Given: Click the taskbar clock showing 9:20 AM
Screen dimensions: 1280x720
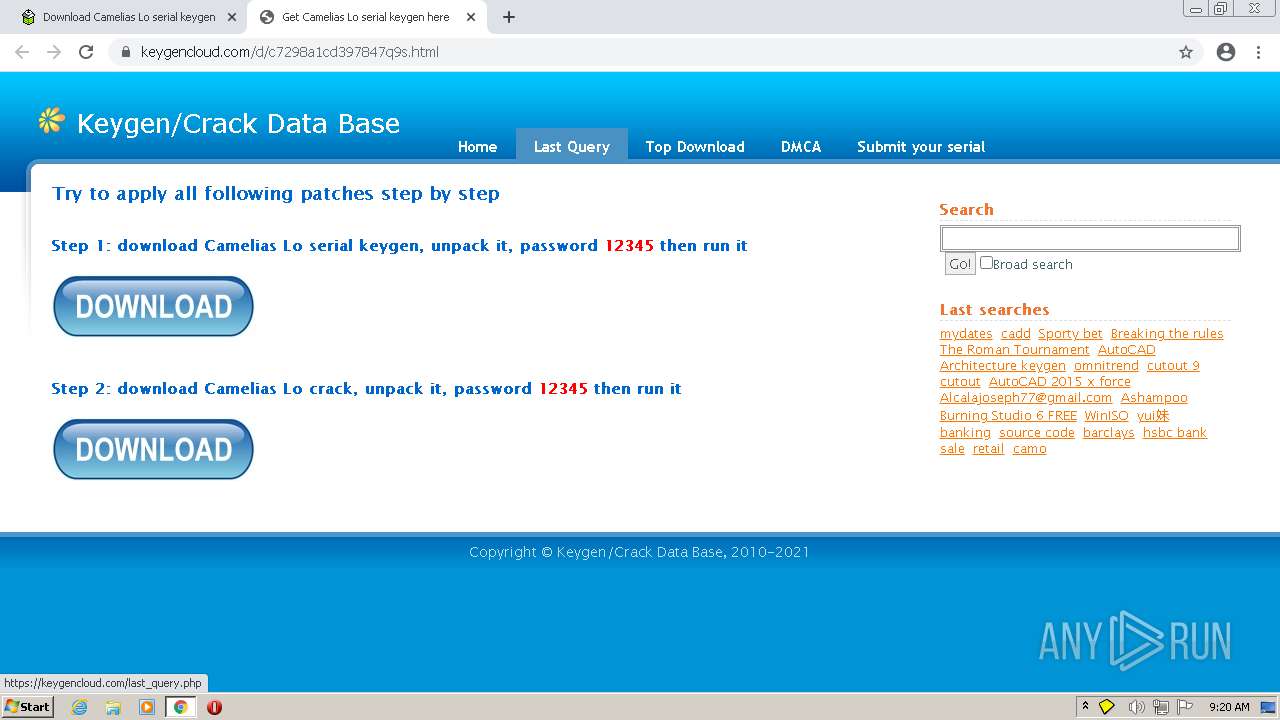Looking at the screenshot, I should [x=1229, y=707].
